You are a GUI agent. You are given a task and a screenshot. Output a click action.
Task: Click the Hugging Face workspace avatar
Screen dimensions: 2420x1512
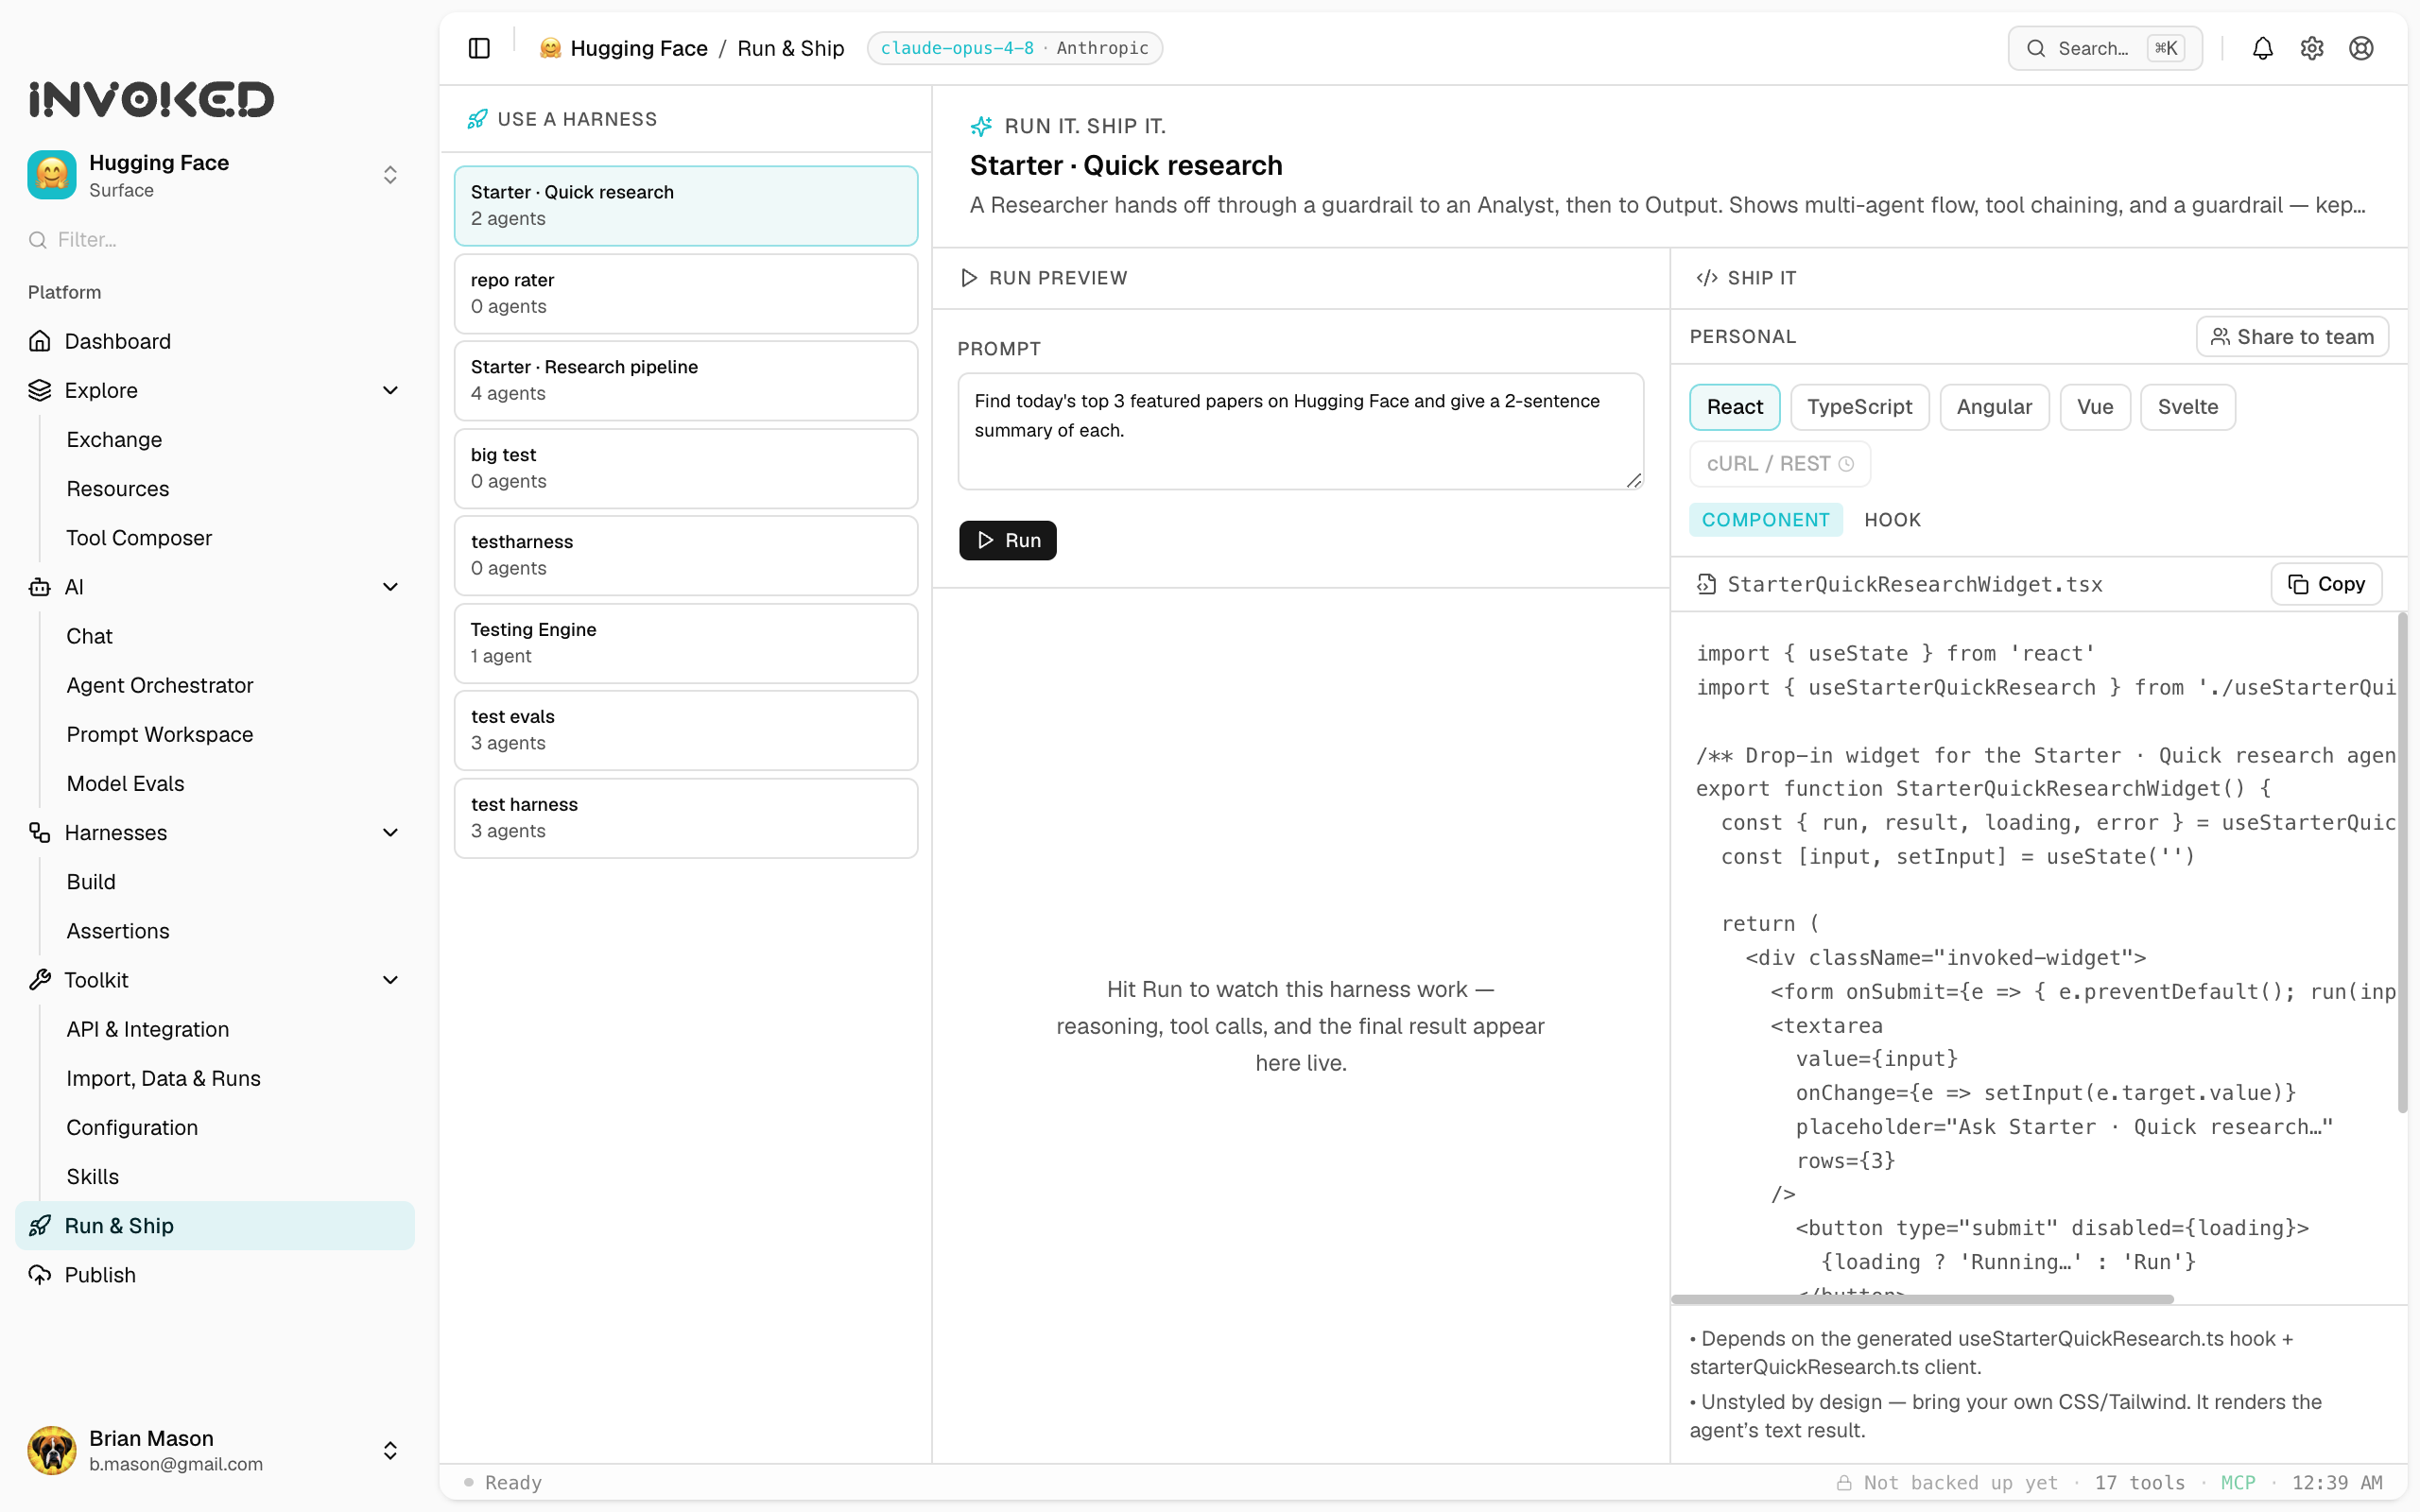52,175
